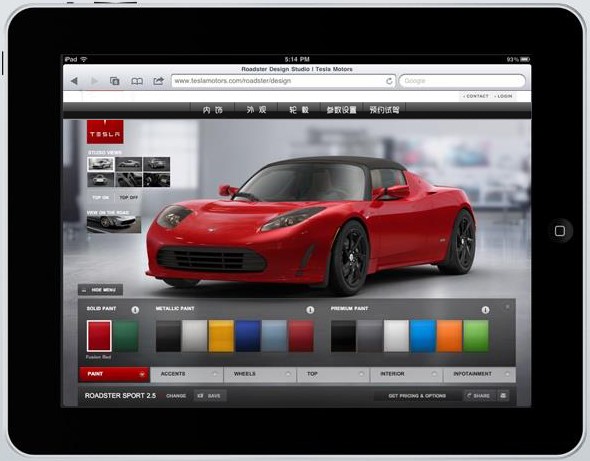Select the rear studio view thumbnail

point(100,180)
